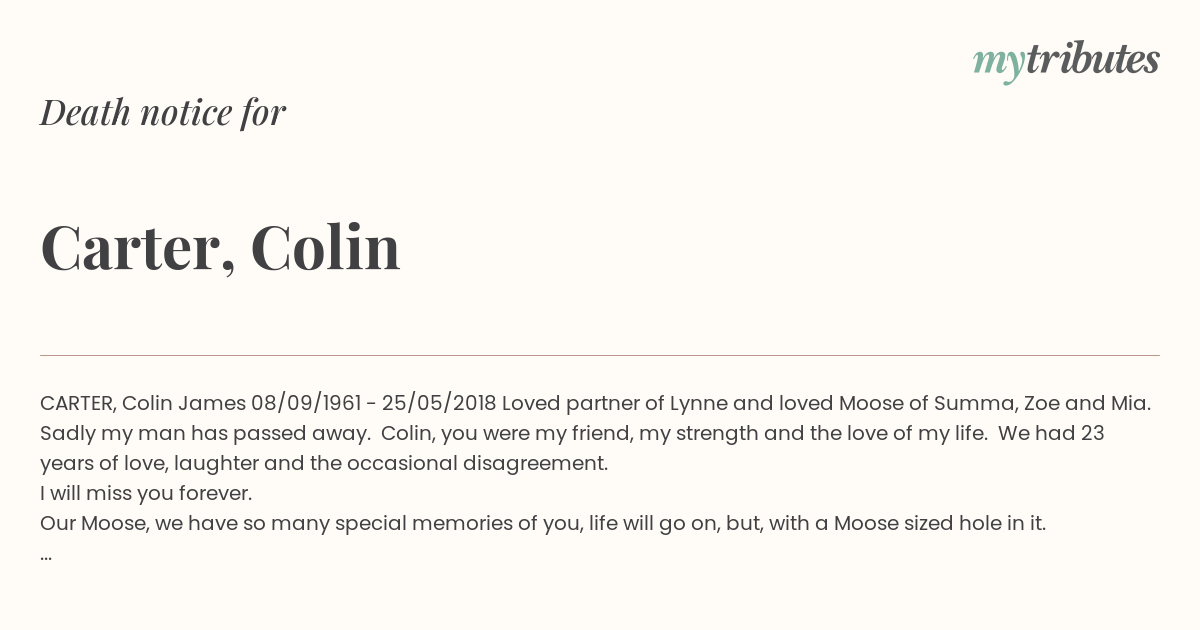Click the word 'Carter,' in the title
1200x630 pixels.
pos(138,249)
